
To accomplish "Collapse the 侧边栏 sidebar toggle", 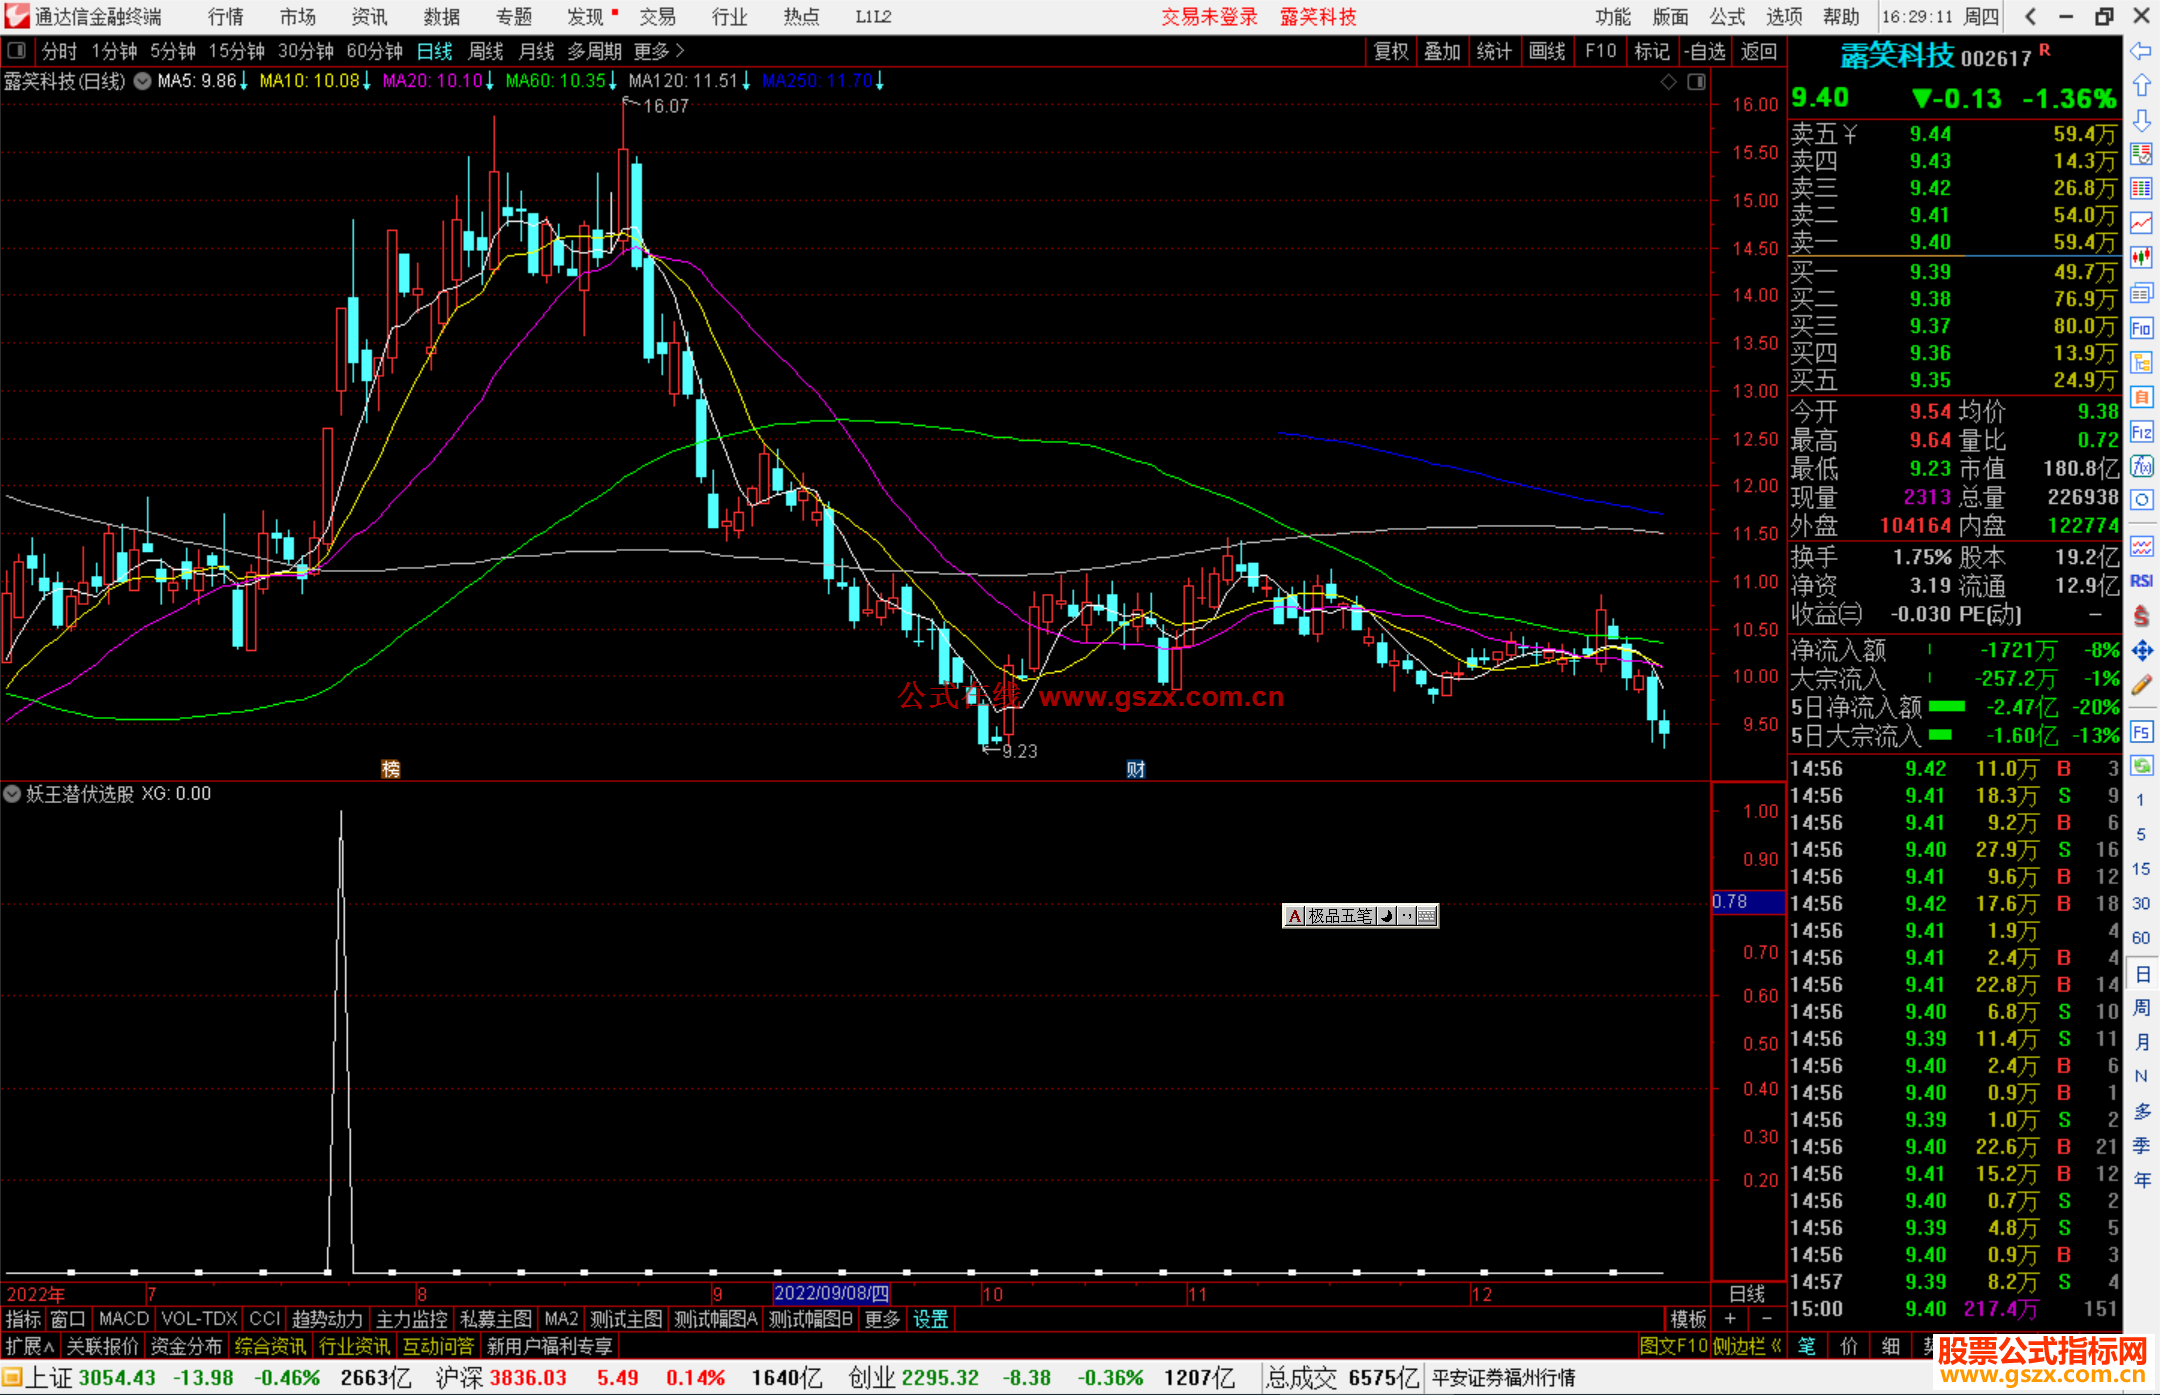I will 1746,1346.
